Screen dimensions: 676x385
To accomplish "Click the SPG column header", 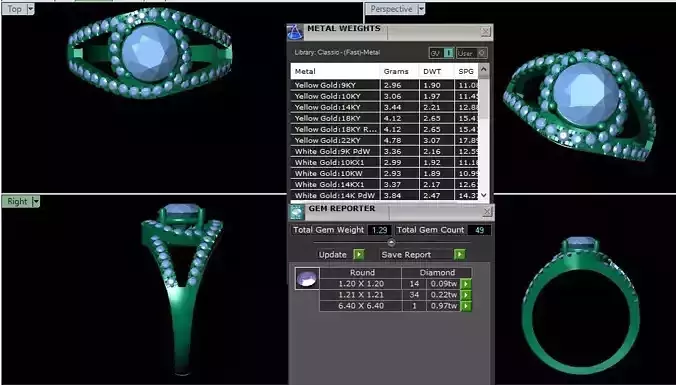I will [x=466, y=71].
